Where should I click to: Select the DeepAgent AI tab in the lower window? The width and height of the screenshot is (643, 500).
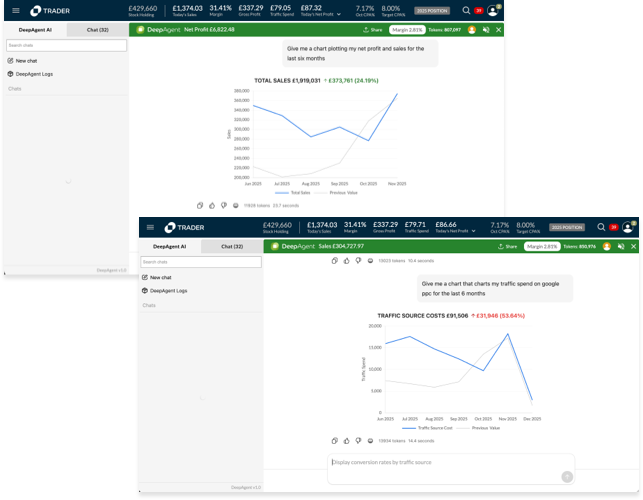point(169,246)
